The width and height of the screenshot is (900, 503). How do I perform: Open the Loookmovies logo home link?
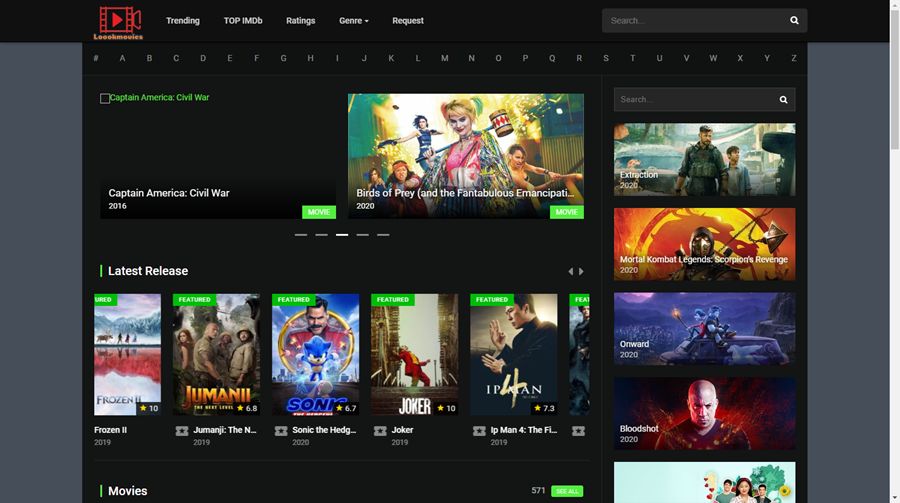[118, 22]
